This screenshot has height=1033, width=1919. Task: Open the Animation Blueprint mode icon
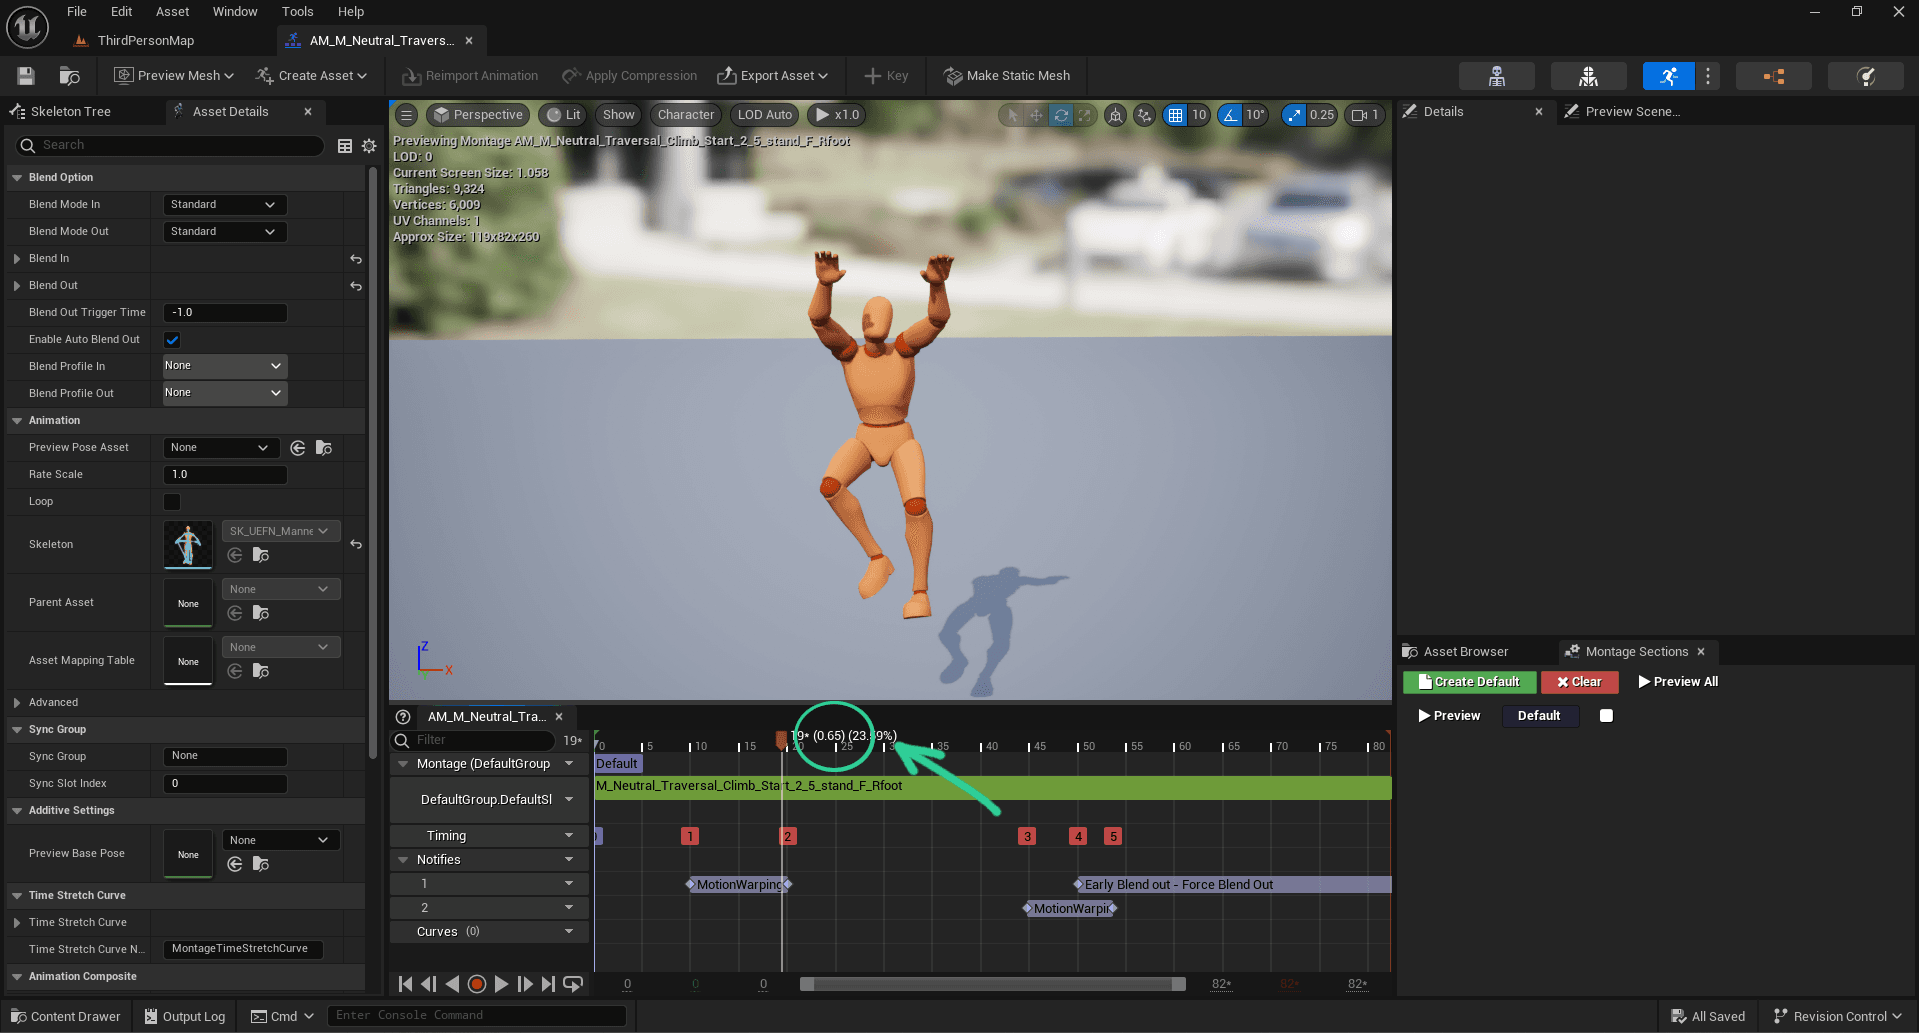click(x=1773, y=76)
